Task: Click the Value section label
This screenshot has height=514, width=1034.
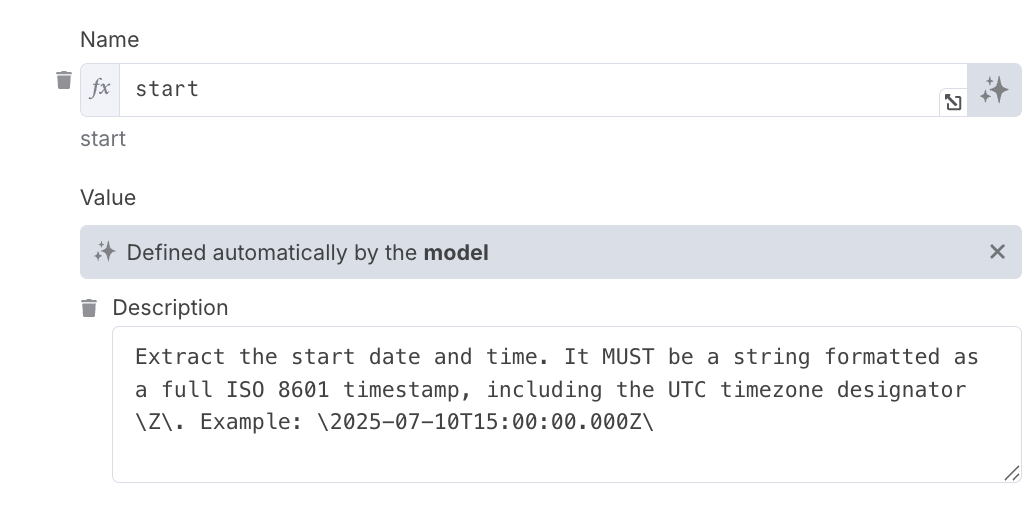Action: 108,198
